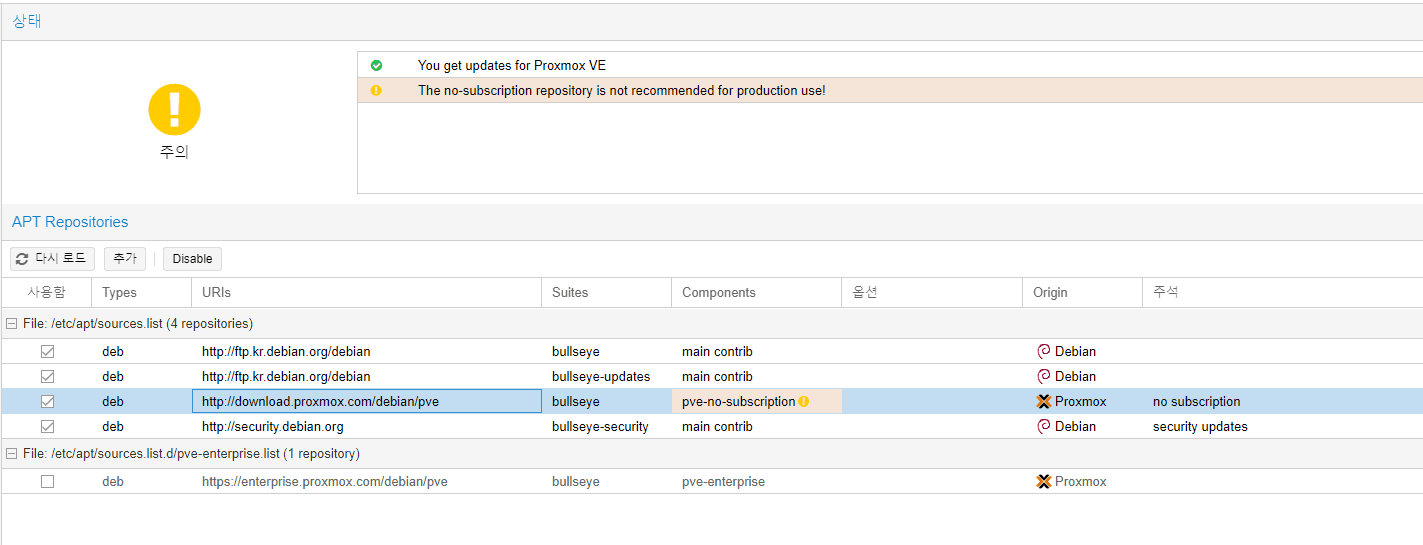Click the green checkmark update status icon

(376, 65)
